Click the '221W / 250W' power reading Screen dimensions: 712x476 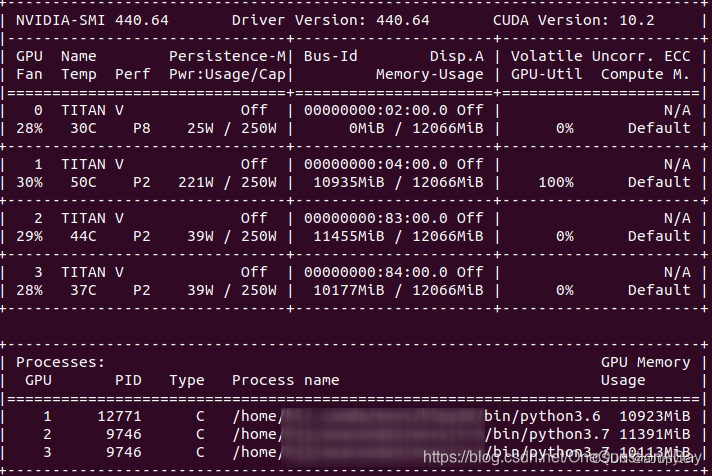click(x=227, y=183)
